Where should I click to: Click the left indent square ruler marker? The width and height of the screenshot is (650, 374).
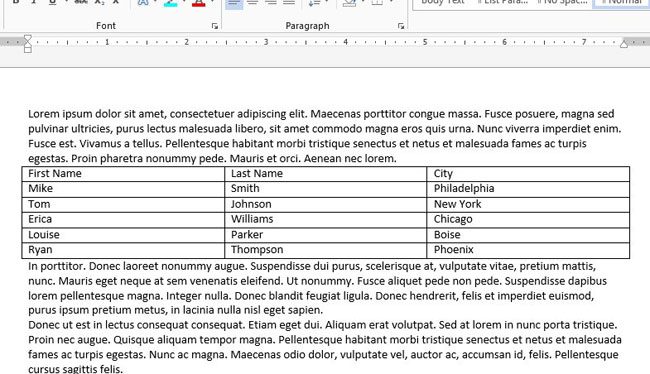(28, 50)
